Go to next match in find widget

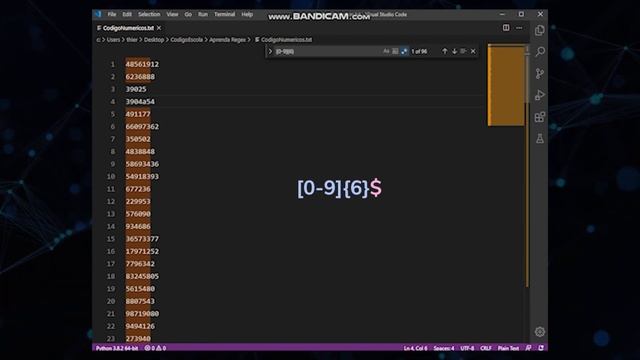click(454, 51)
